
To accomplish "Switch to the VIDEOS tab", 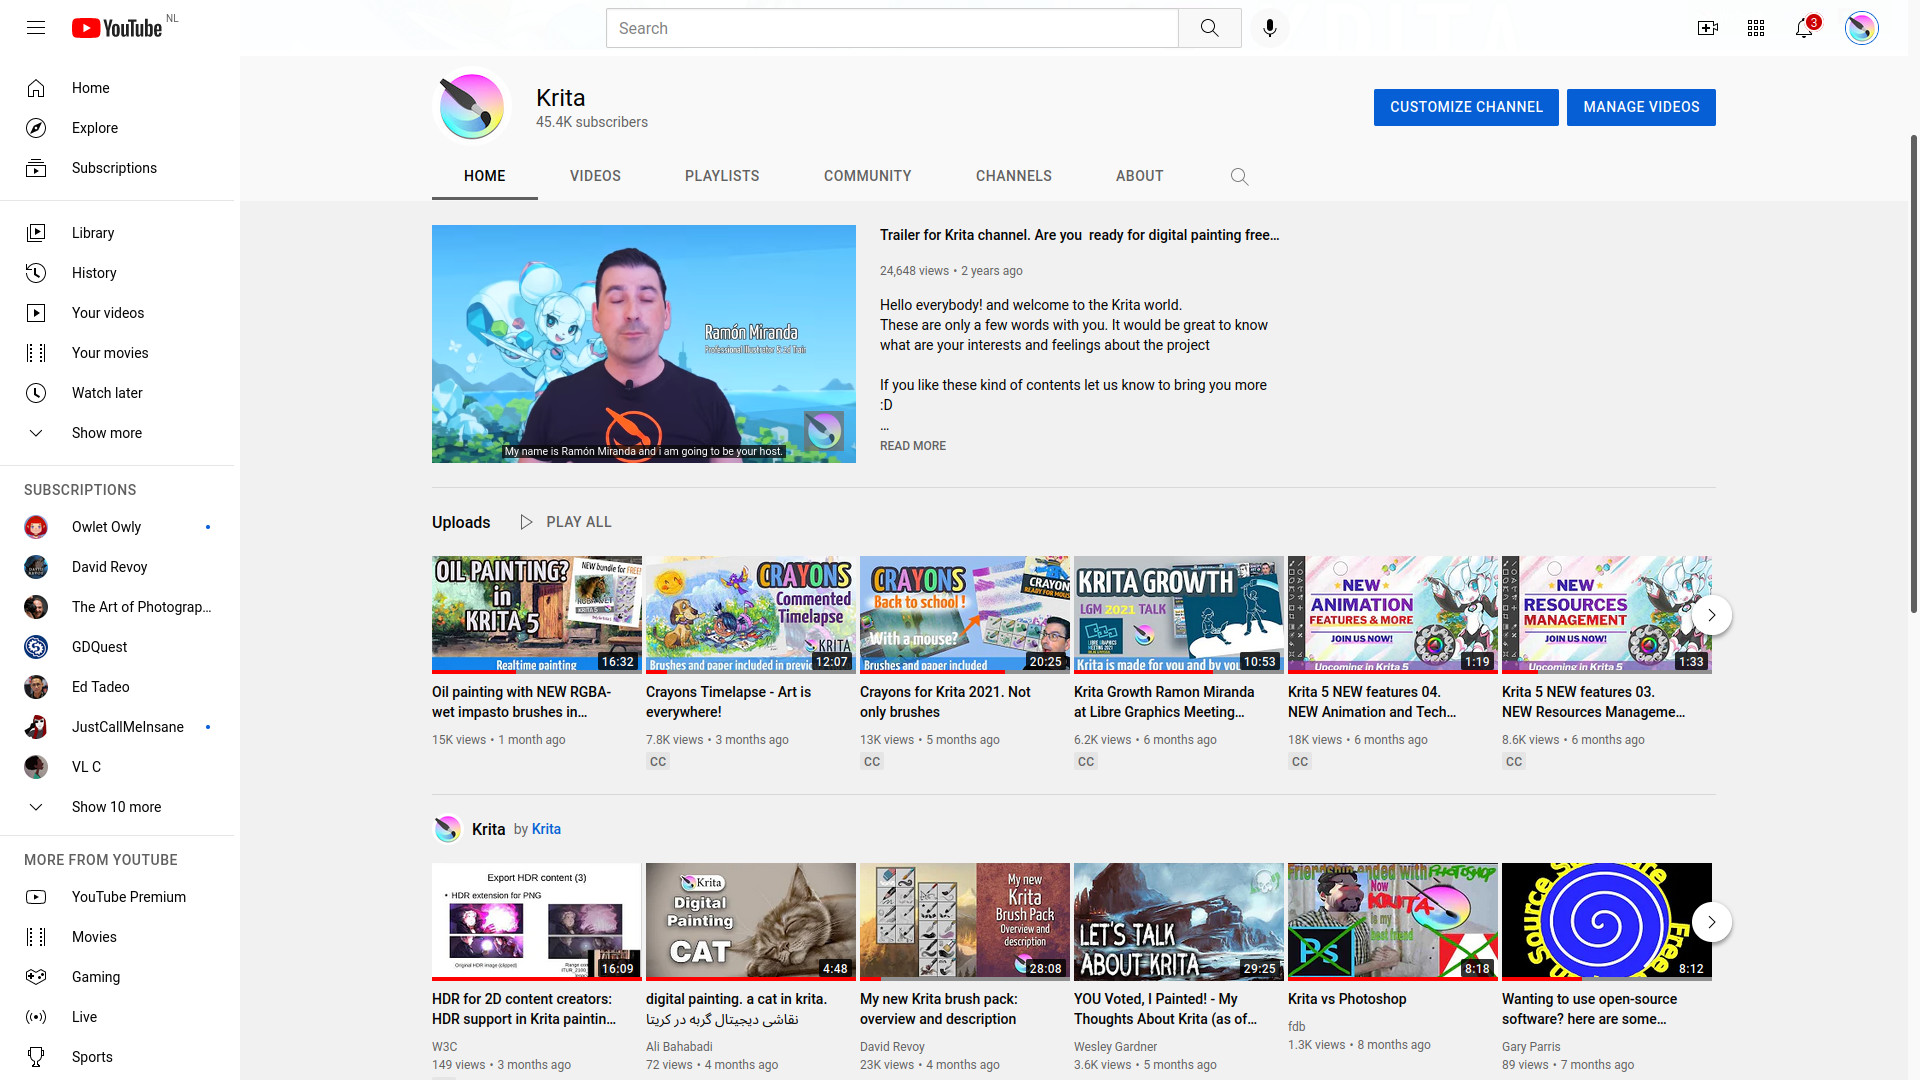I will click(x=595, y=176).
